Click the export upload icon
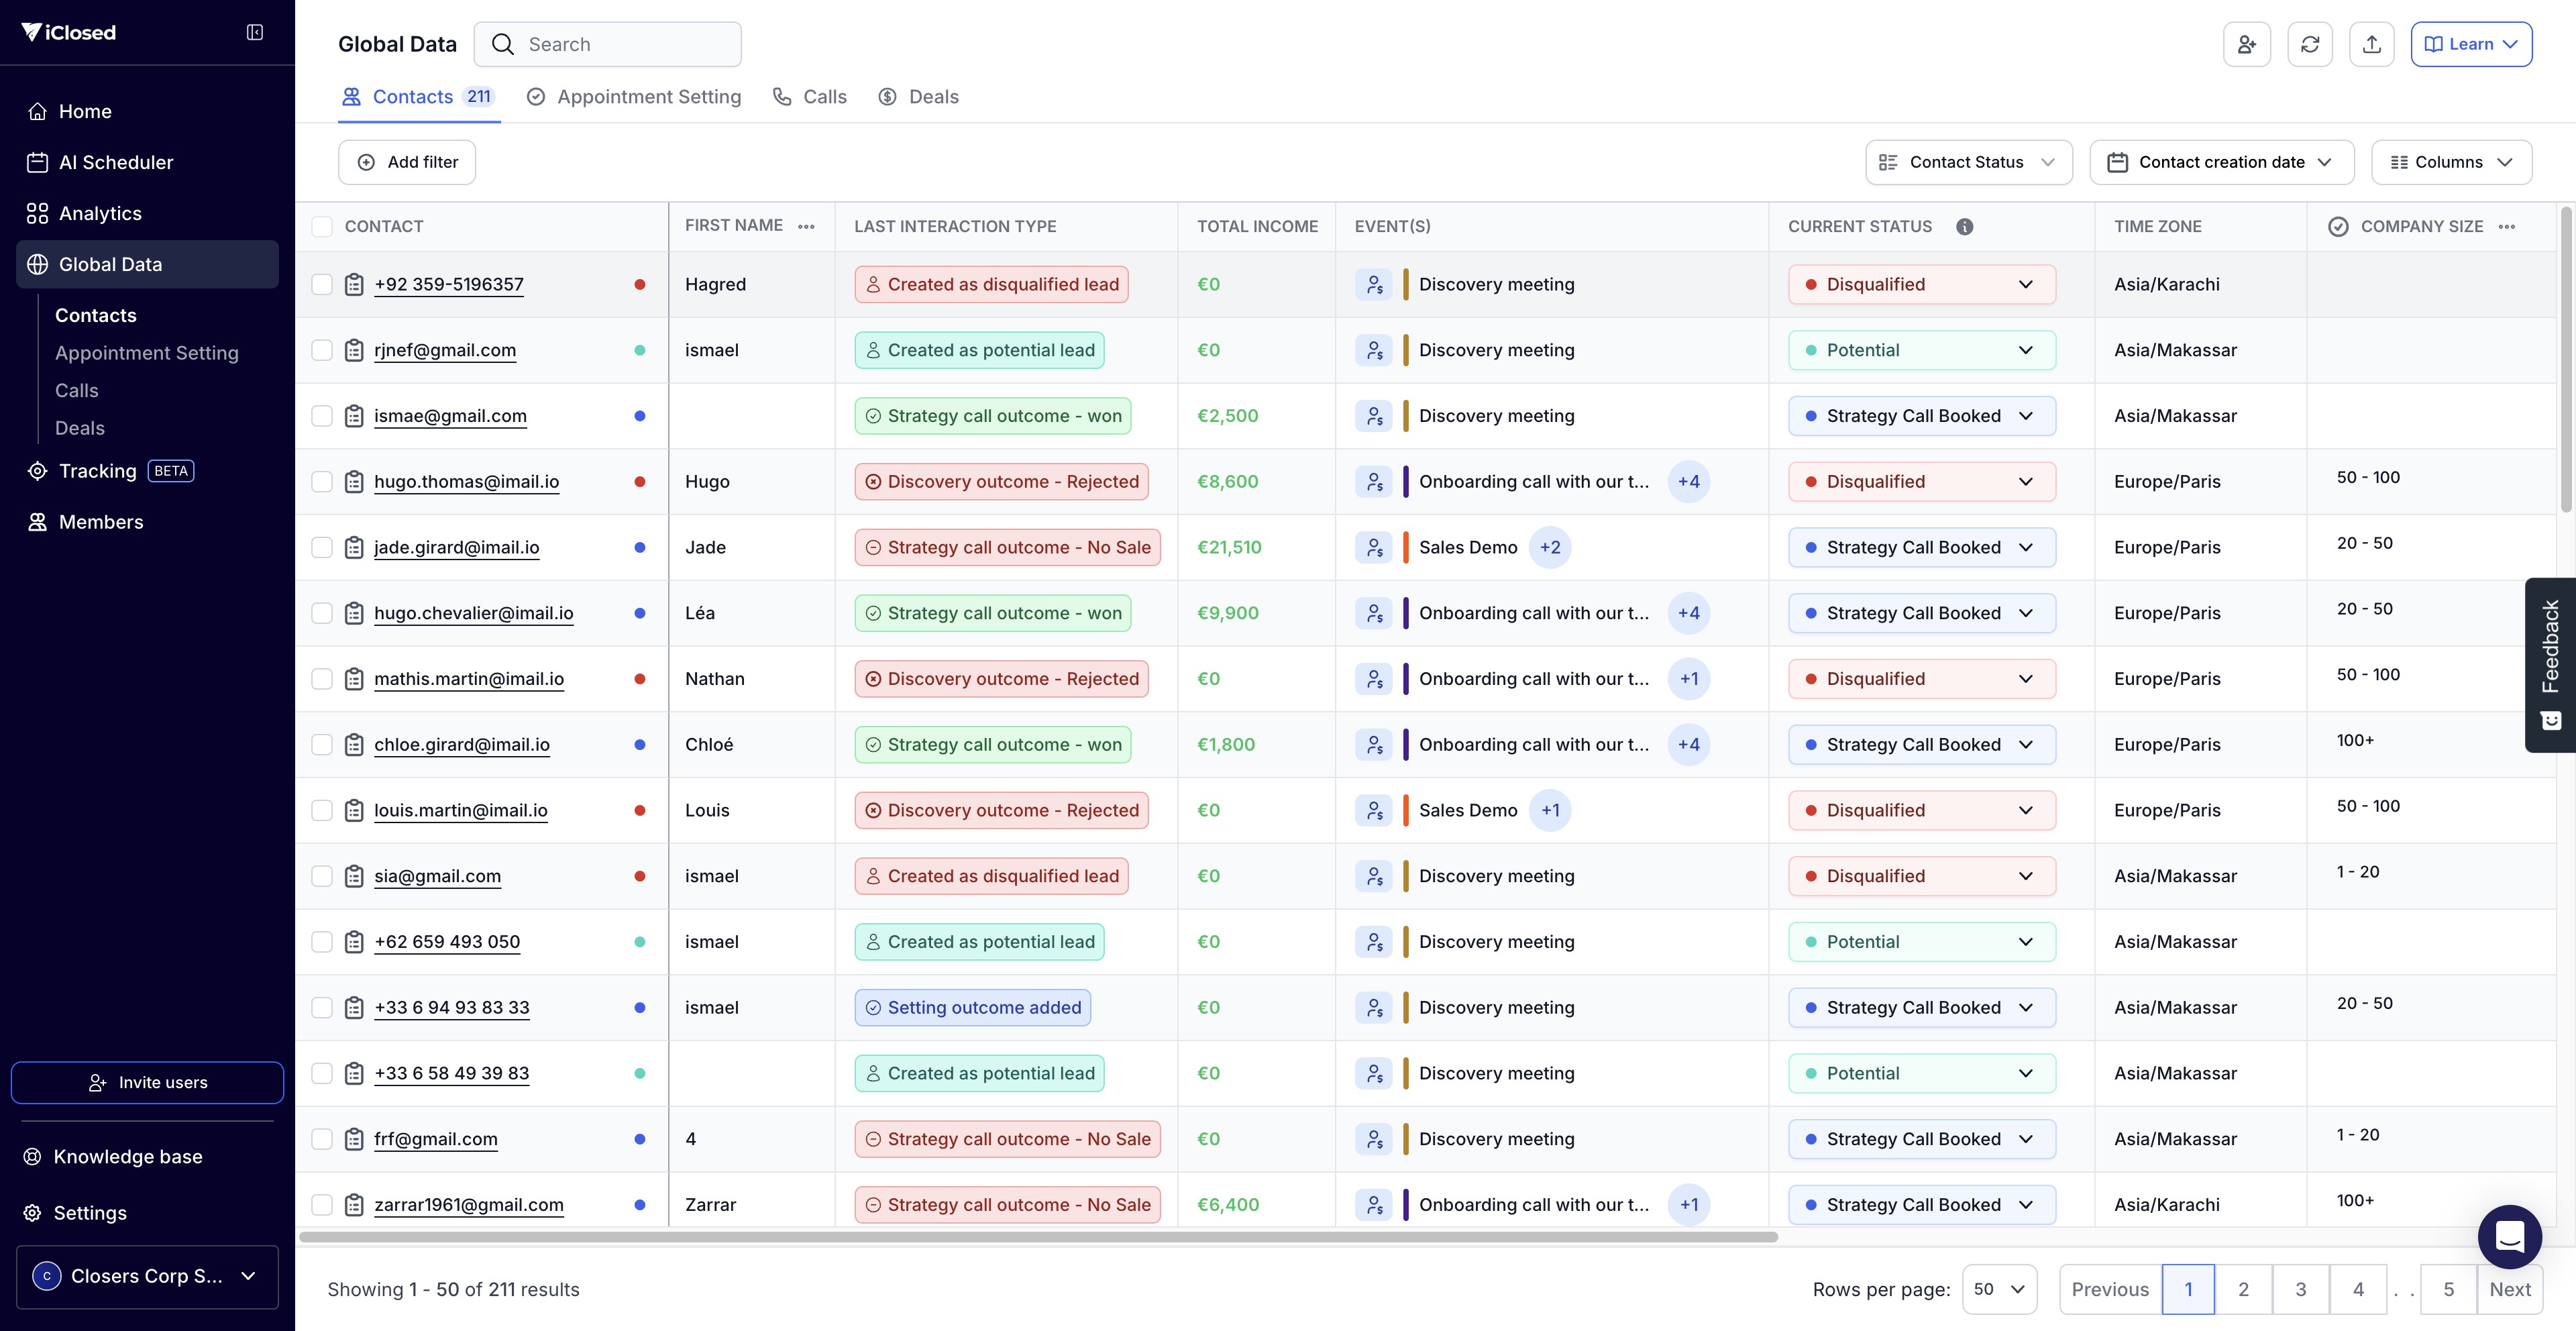Viewport: 2576px width, 1331px height. click(2371, 44)
